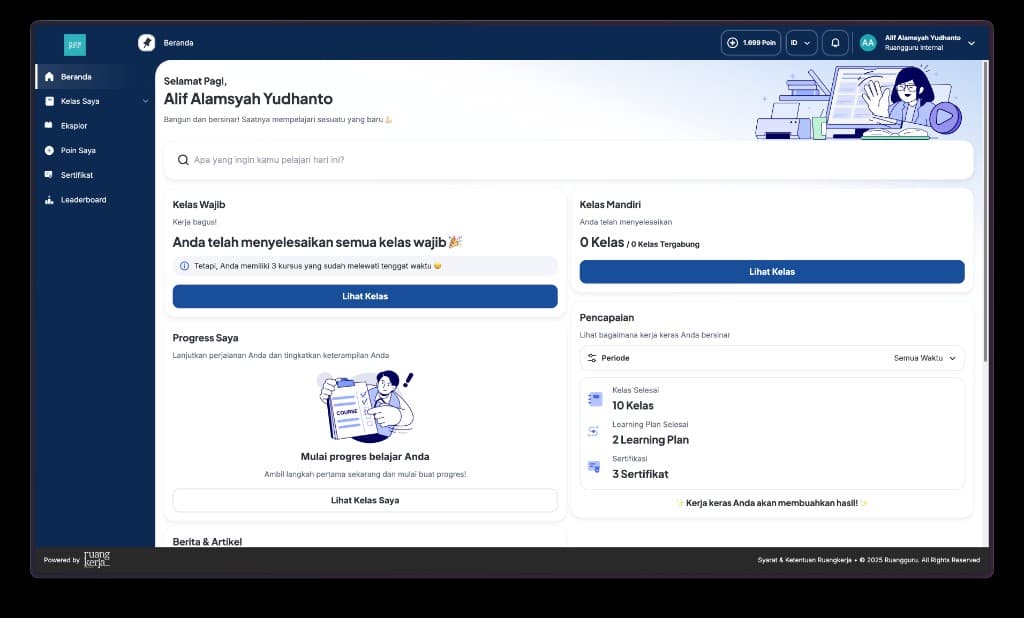
Task: Click the Beranda home icon
Action: [x=49, y=76]
